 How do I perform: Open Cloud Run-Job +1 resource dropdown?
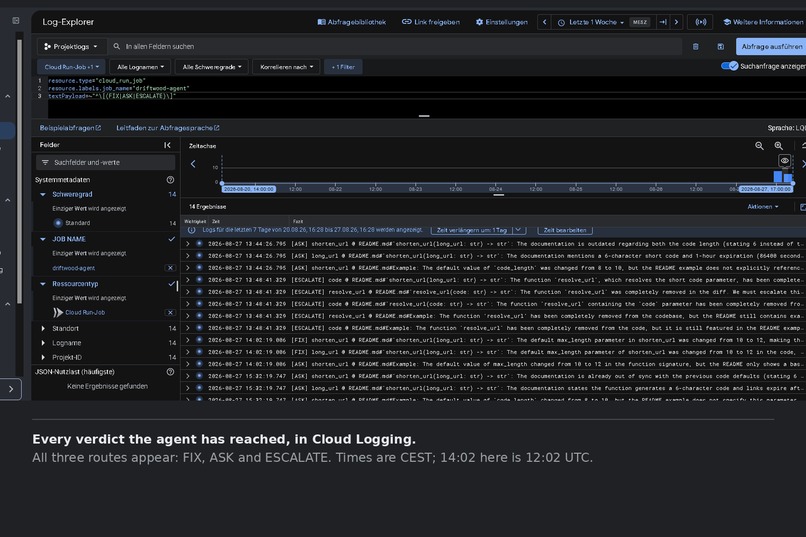pyautogui.click(x=71, y=67)
